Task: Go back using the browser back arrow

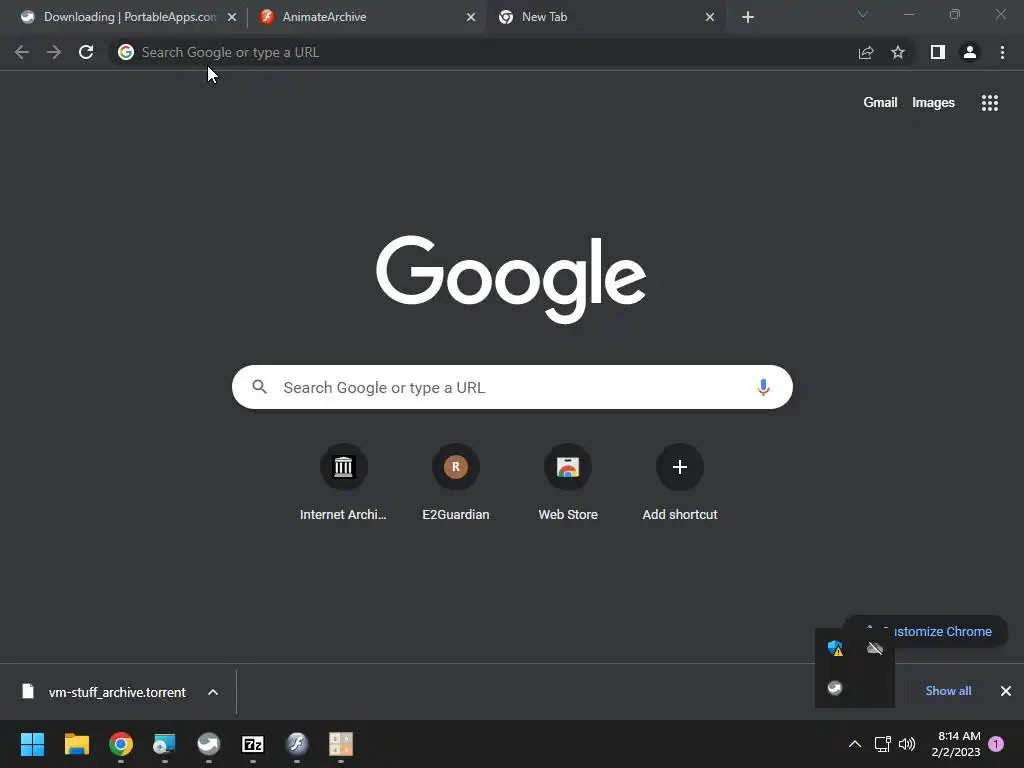Action: (22, 52)
